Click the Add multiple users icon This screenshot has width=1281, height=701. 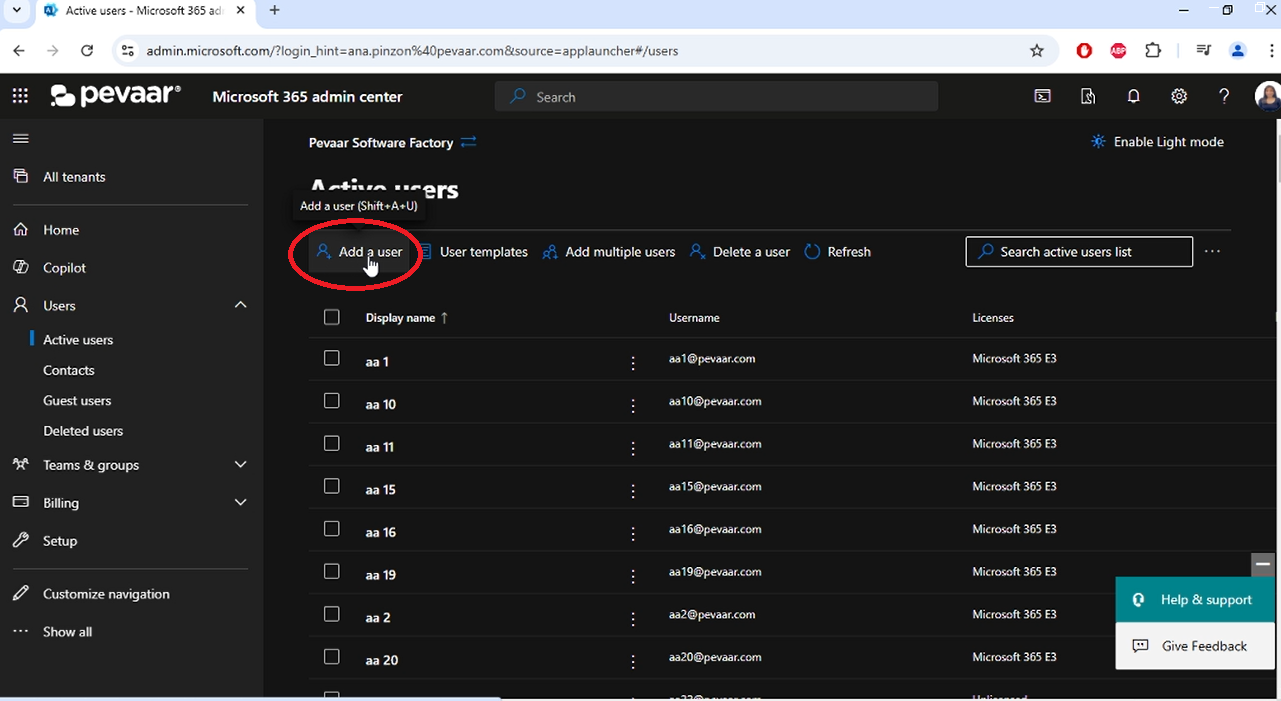pyautogui.click(x=550, y=252)
